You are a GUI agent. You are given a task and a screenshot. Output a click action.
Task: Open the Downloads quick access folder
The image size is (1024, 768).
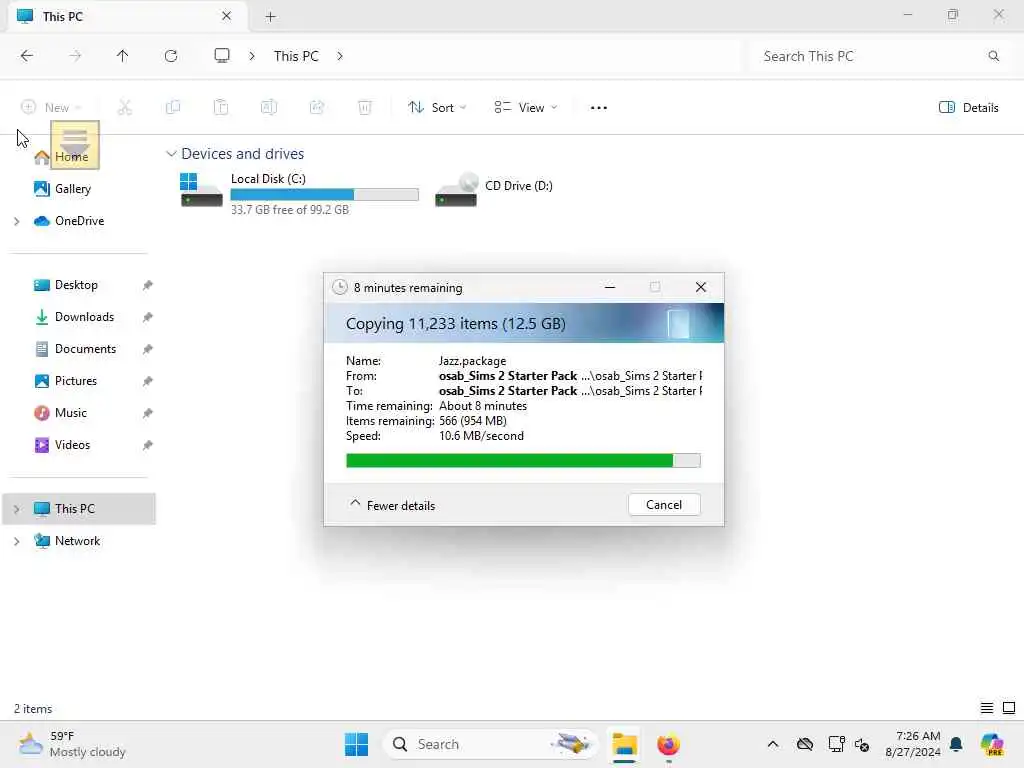(x=84, y=317)
